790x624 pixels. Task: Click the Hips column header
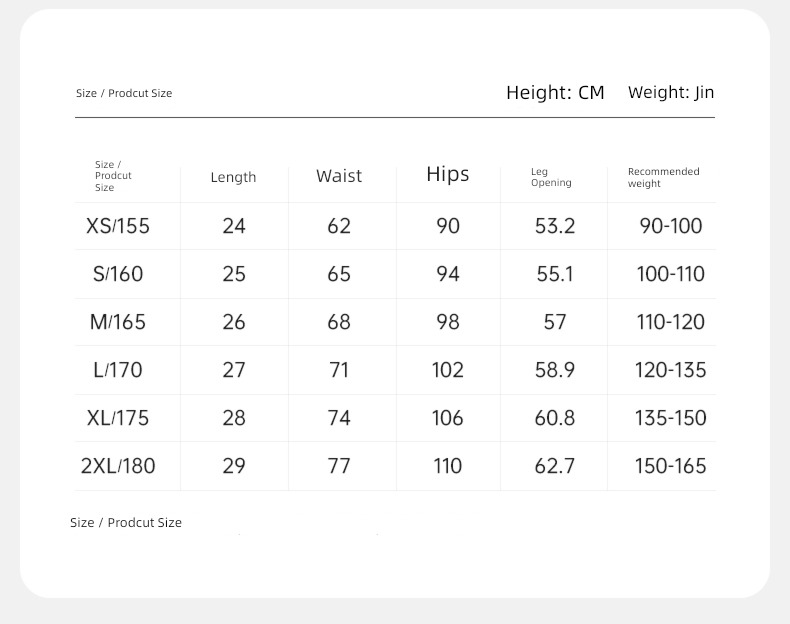pyautogui.click(x=447, y=174)
